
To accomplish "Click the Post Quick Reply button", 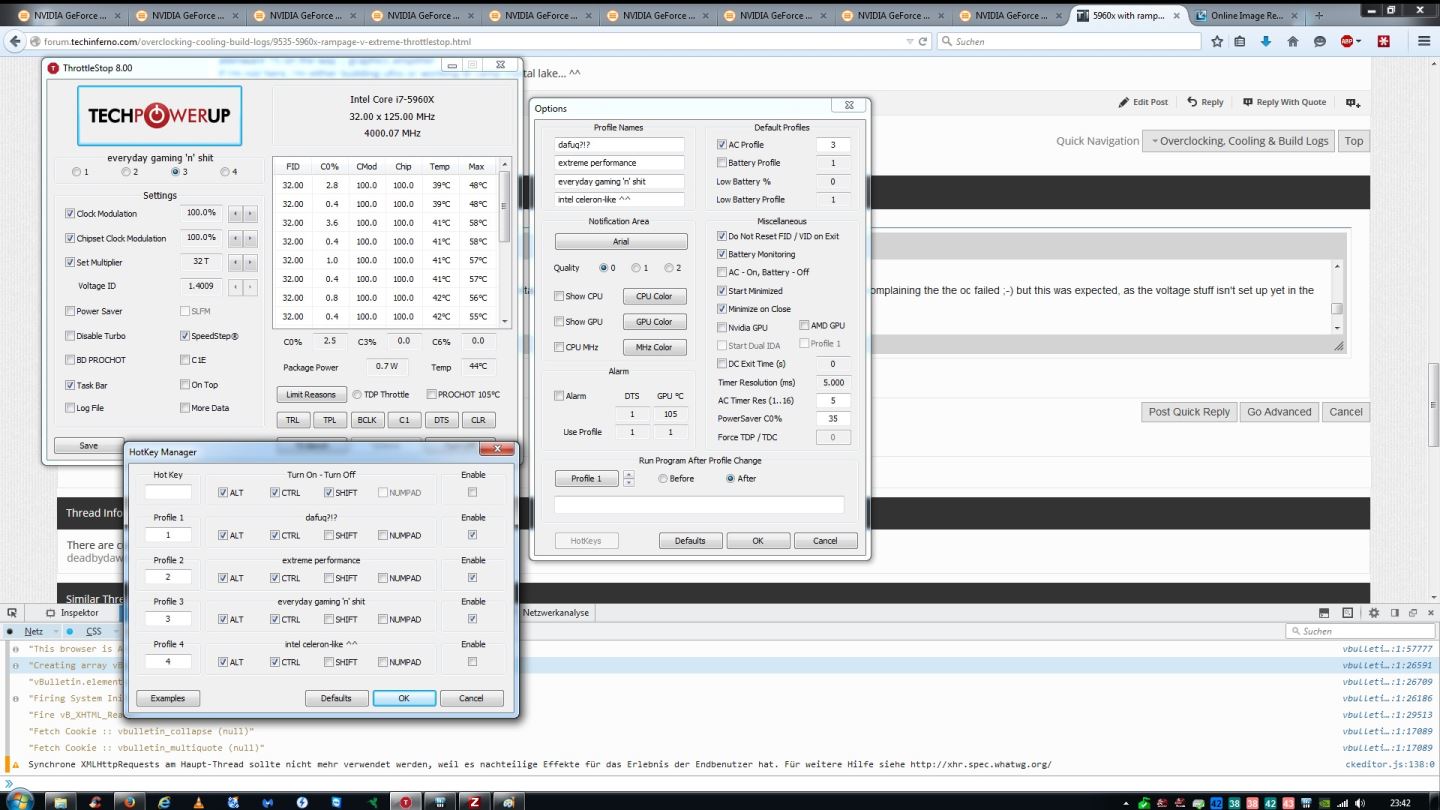I will 1189,411.
